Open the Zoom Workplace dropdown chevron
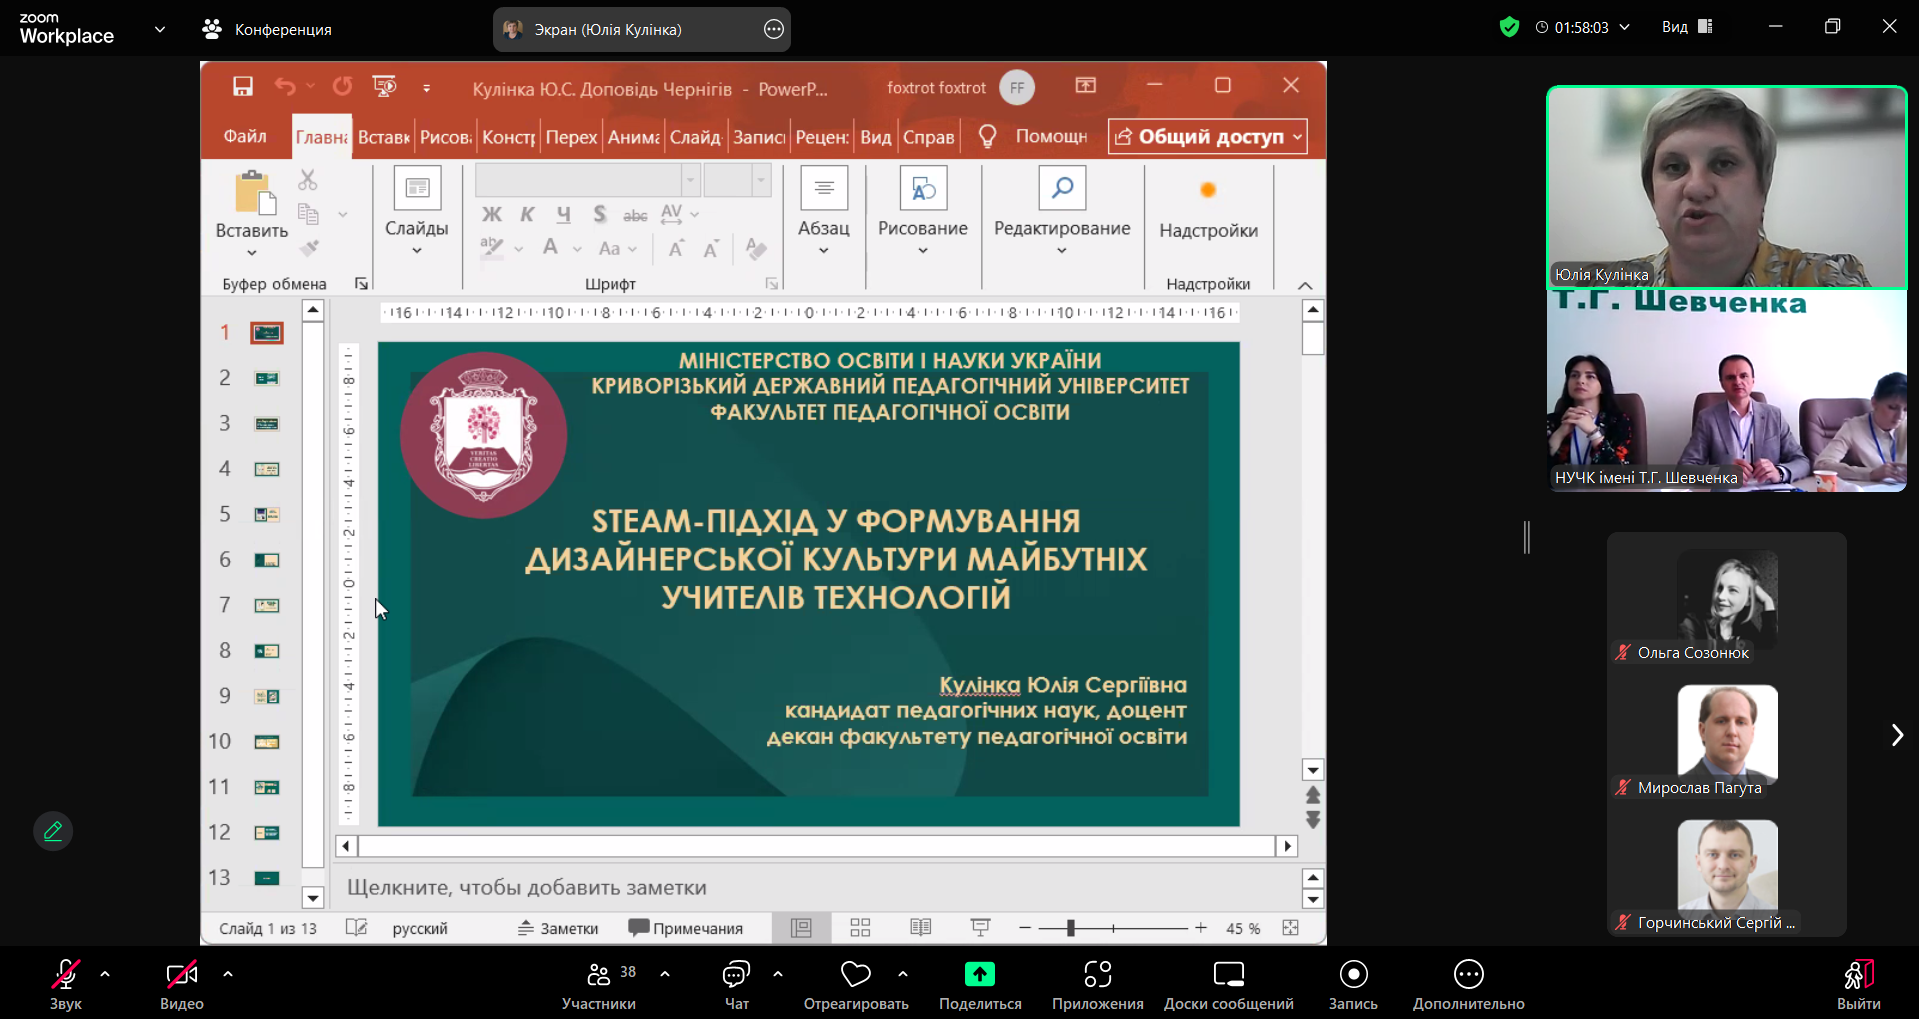The image size is (1919, 1020). [160, 30]
